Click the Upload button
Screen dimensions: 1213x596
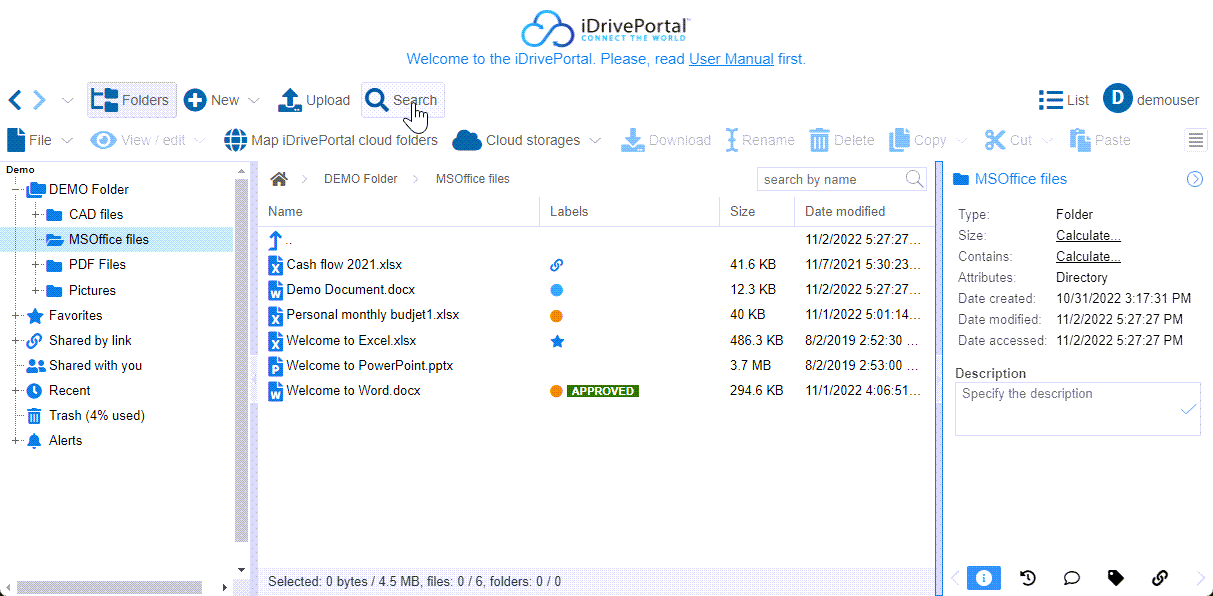click(x=314, y=100)
